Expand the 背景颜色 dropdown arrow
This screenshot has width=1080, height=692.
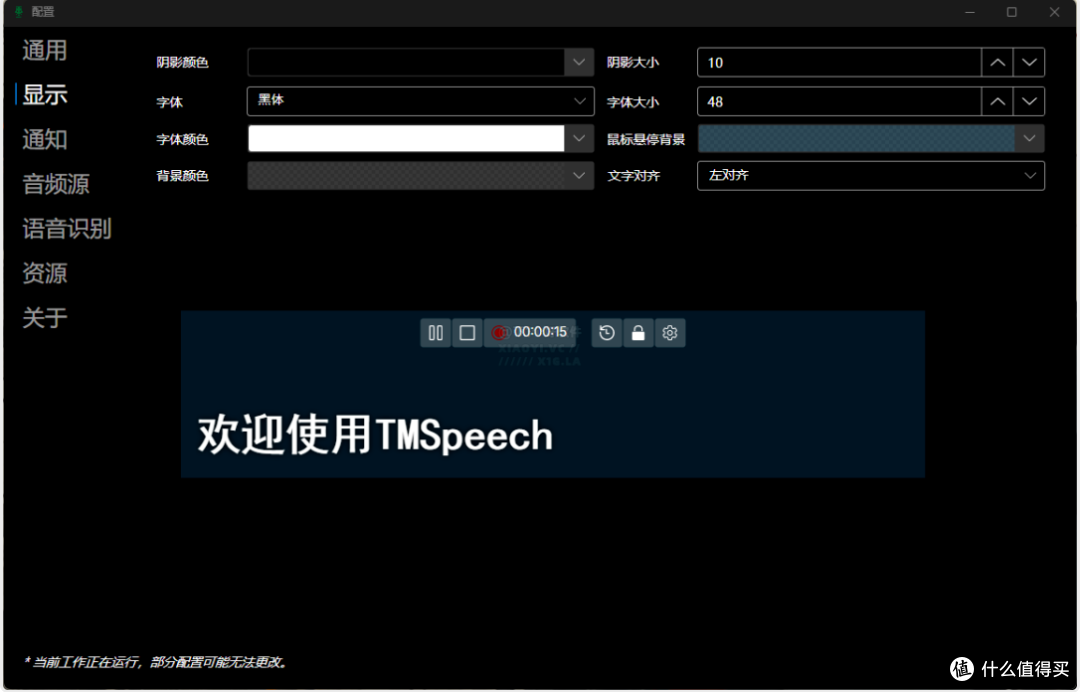579,176
